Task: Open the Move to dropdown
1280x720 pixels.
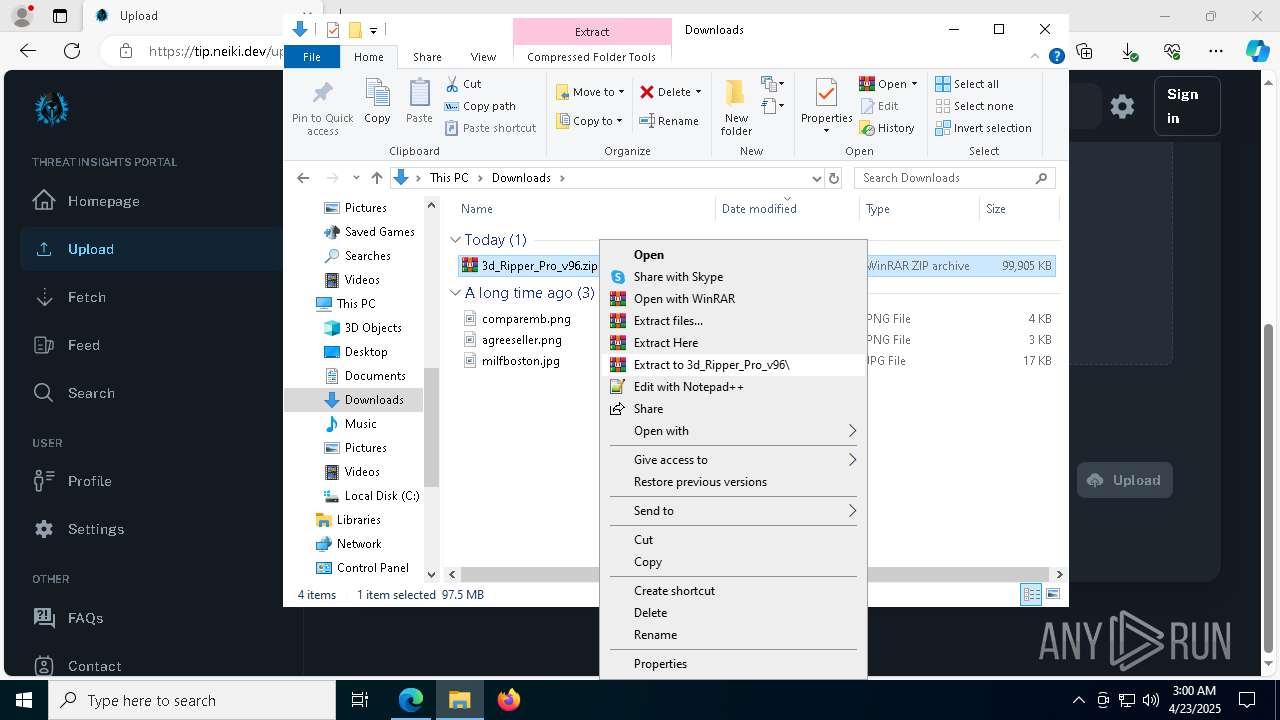Action: click(x=590, y=92)
